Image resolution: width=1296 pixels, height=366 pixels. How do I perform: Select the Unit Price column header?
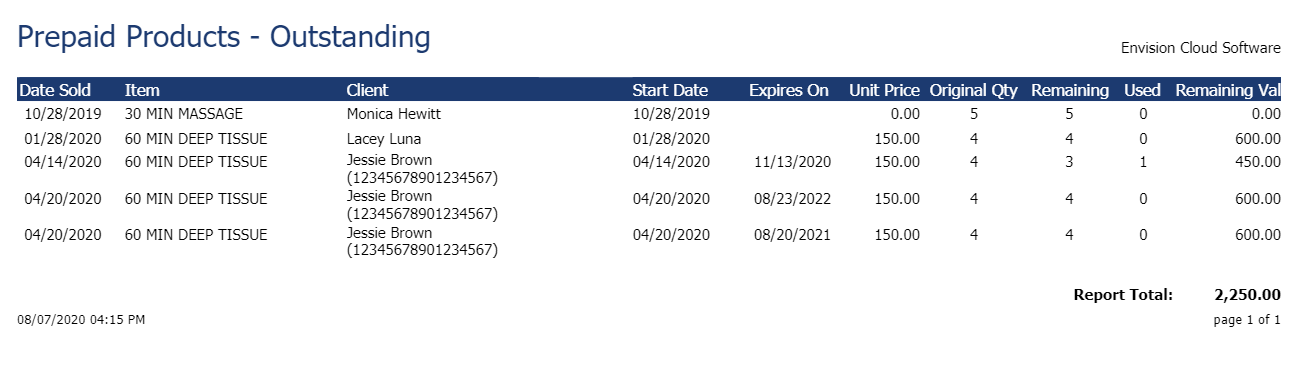[x=884, y=90]
